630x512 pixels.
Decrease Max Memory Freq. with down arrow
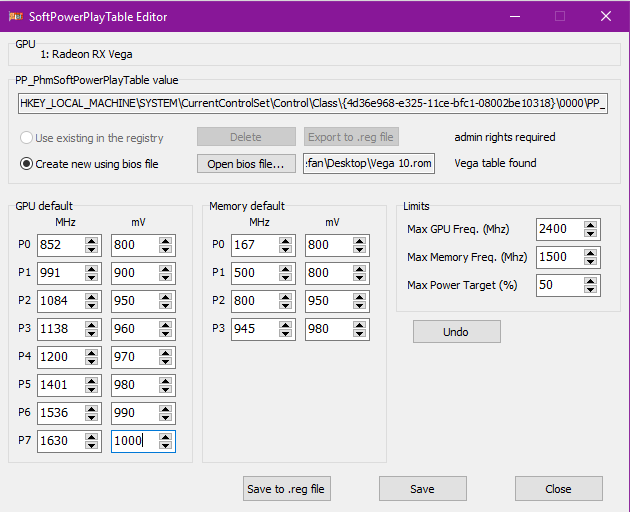tap(590, 262)
